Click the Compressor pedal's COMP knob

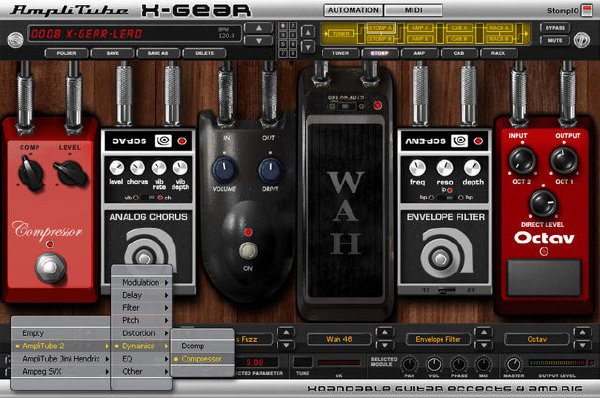point(31,174)
